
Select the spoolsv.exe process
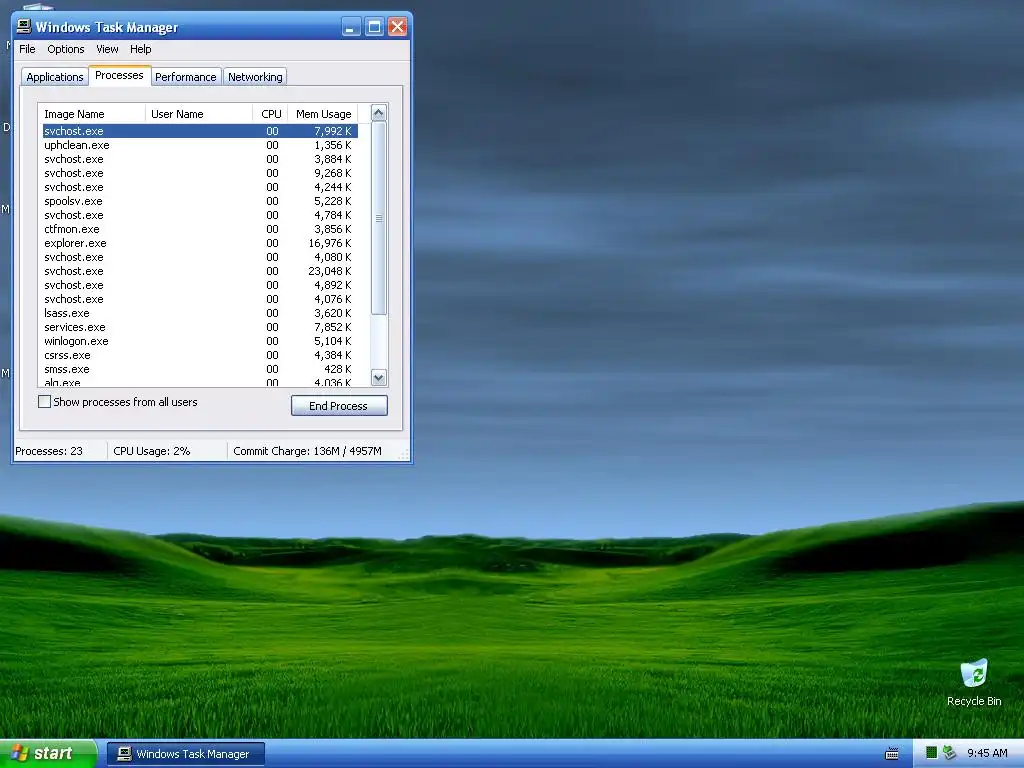point(200,201)
